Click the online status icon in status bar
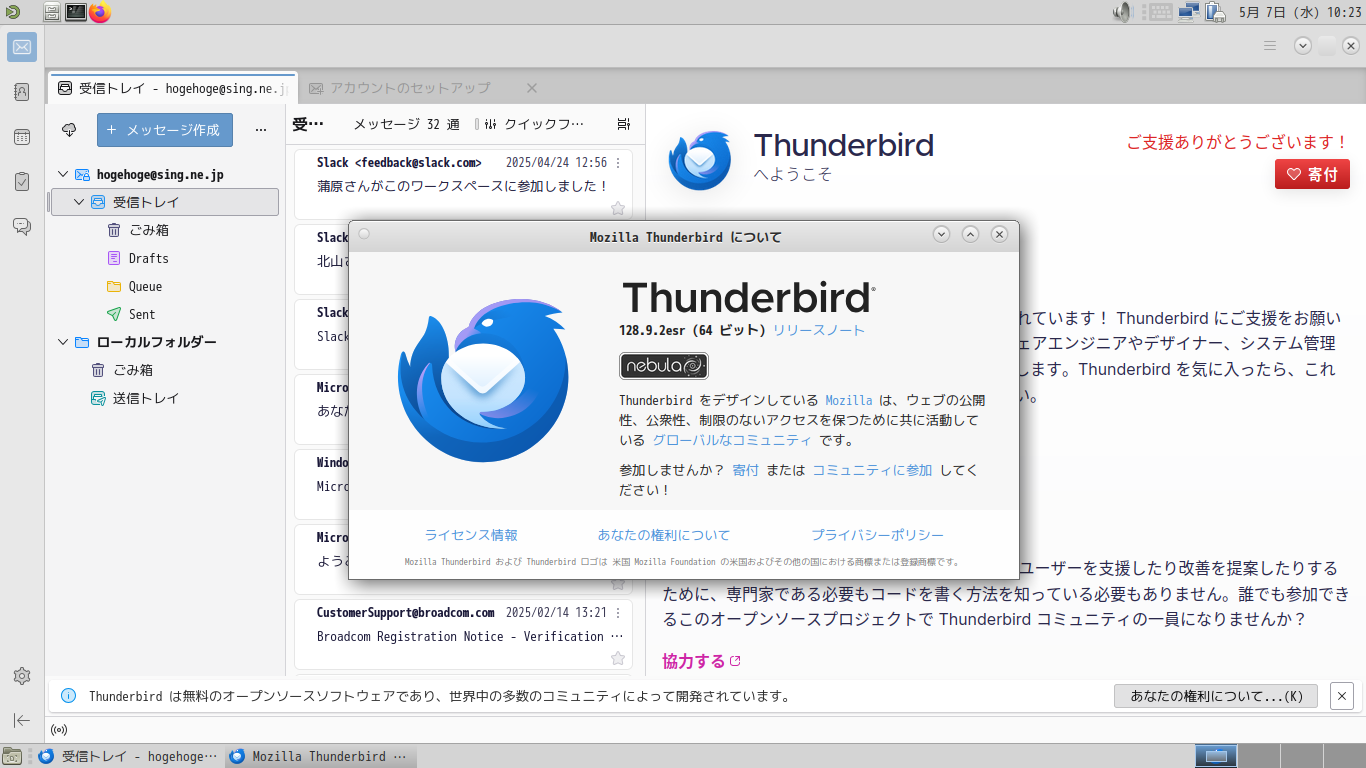 coord(58,730)
